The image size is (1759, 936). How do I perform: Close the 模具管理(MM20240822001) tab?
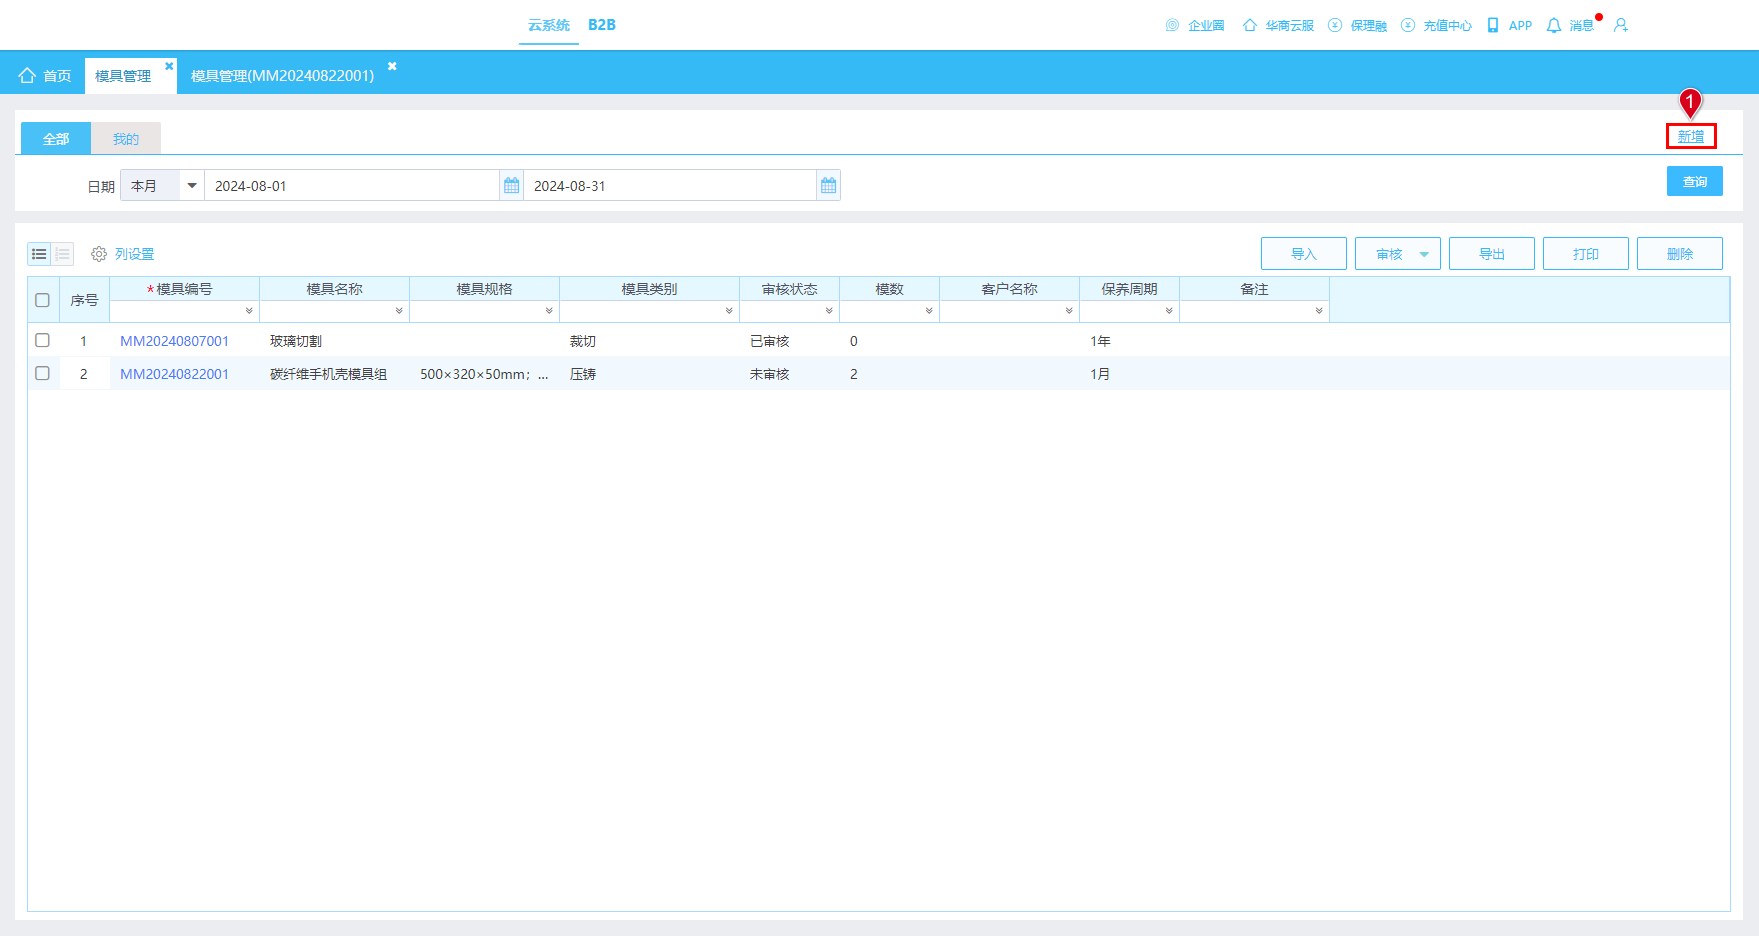(392, 66)
